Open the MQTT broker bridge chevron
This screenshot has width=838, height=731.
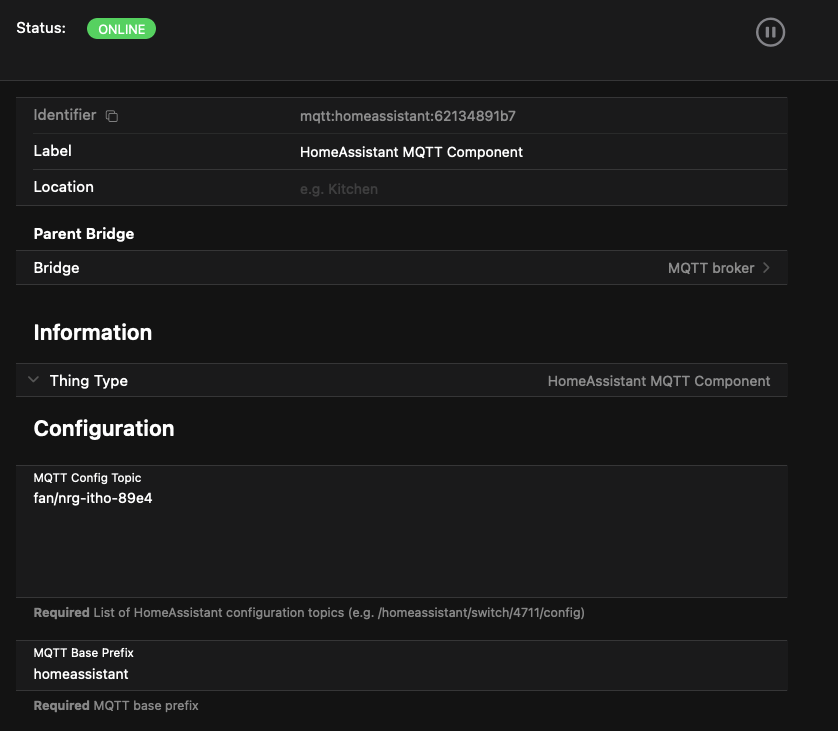click(x=766, y=268)
